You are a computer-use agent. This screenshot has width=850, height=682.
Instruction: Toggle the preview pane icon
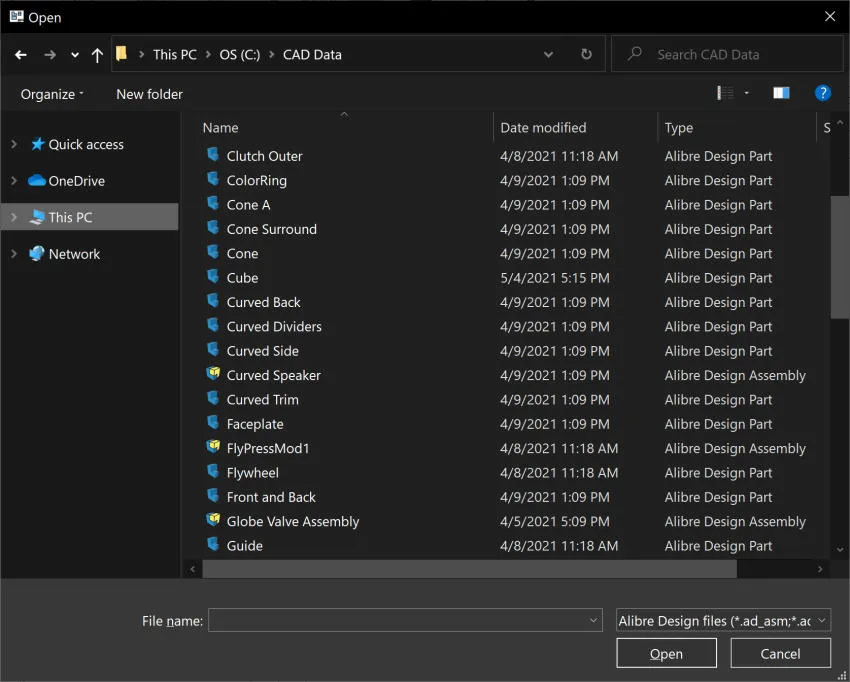(781, 93)
